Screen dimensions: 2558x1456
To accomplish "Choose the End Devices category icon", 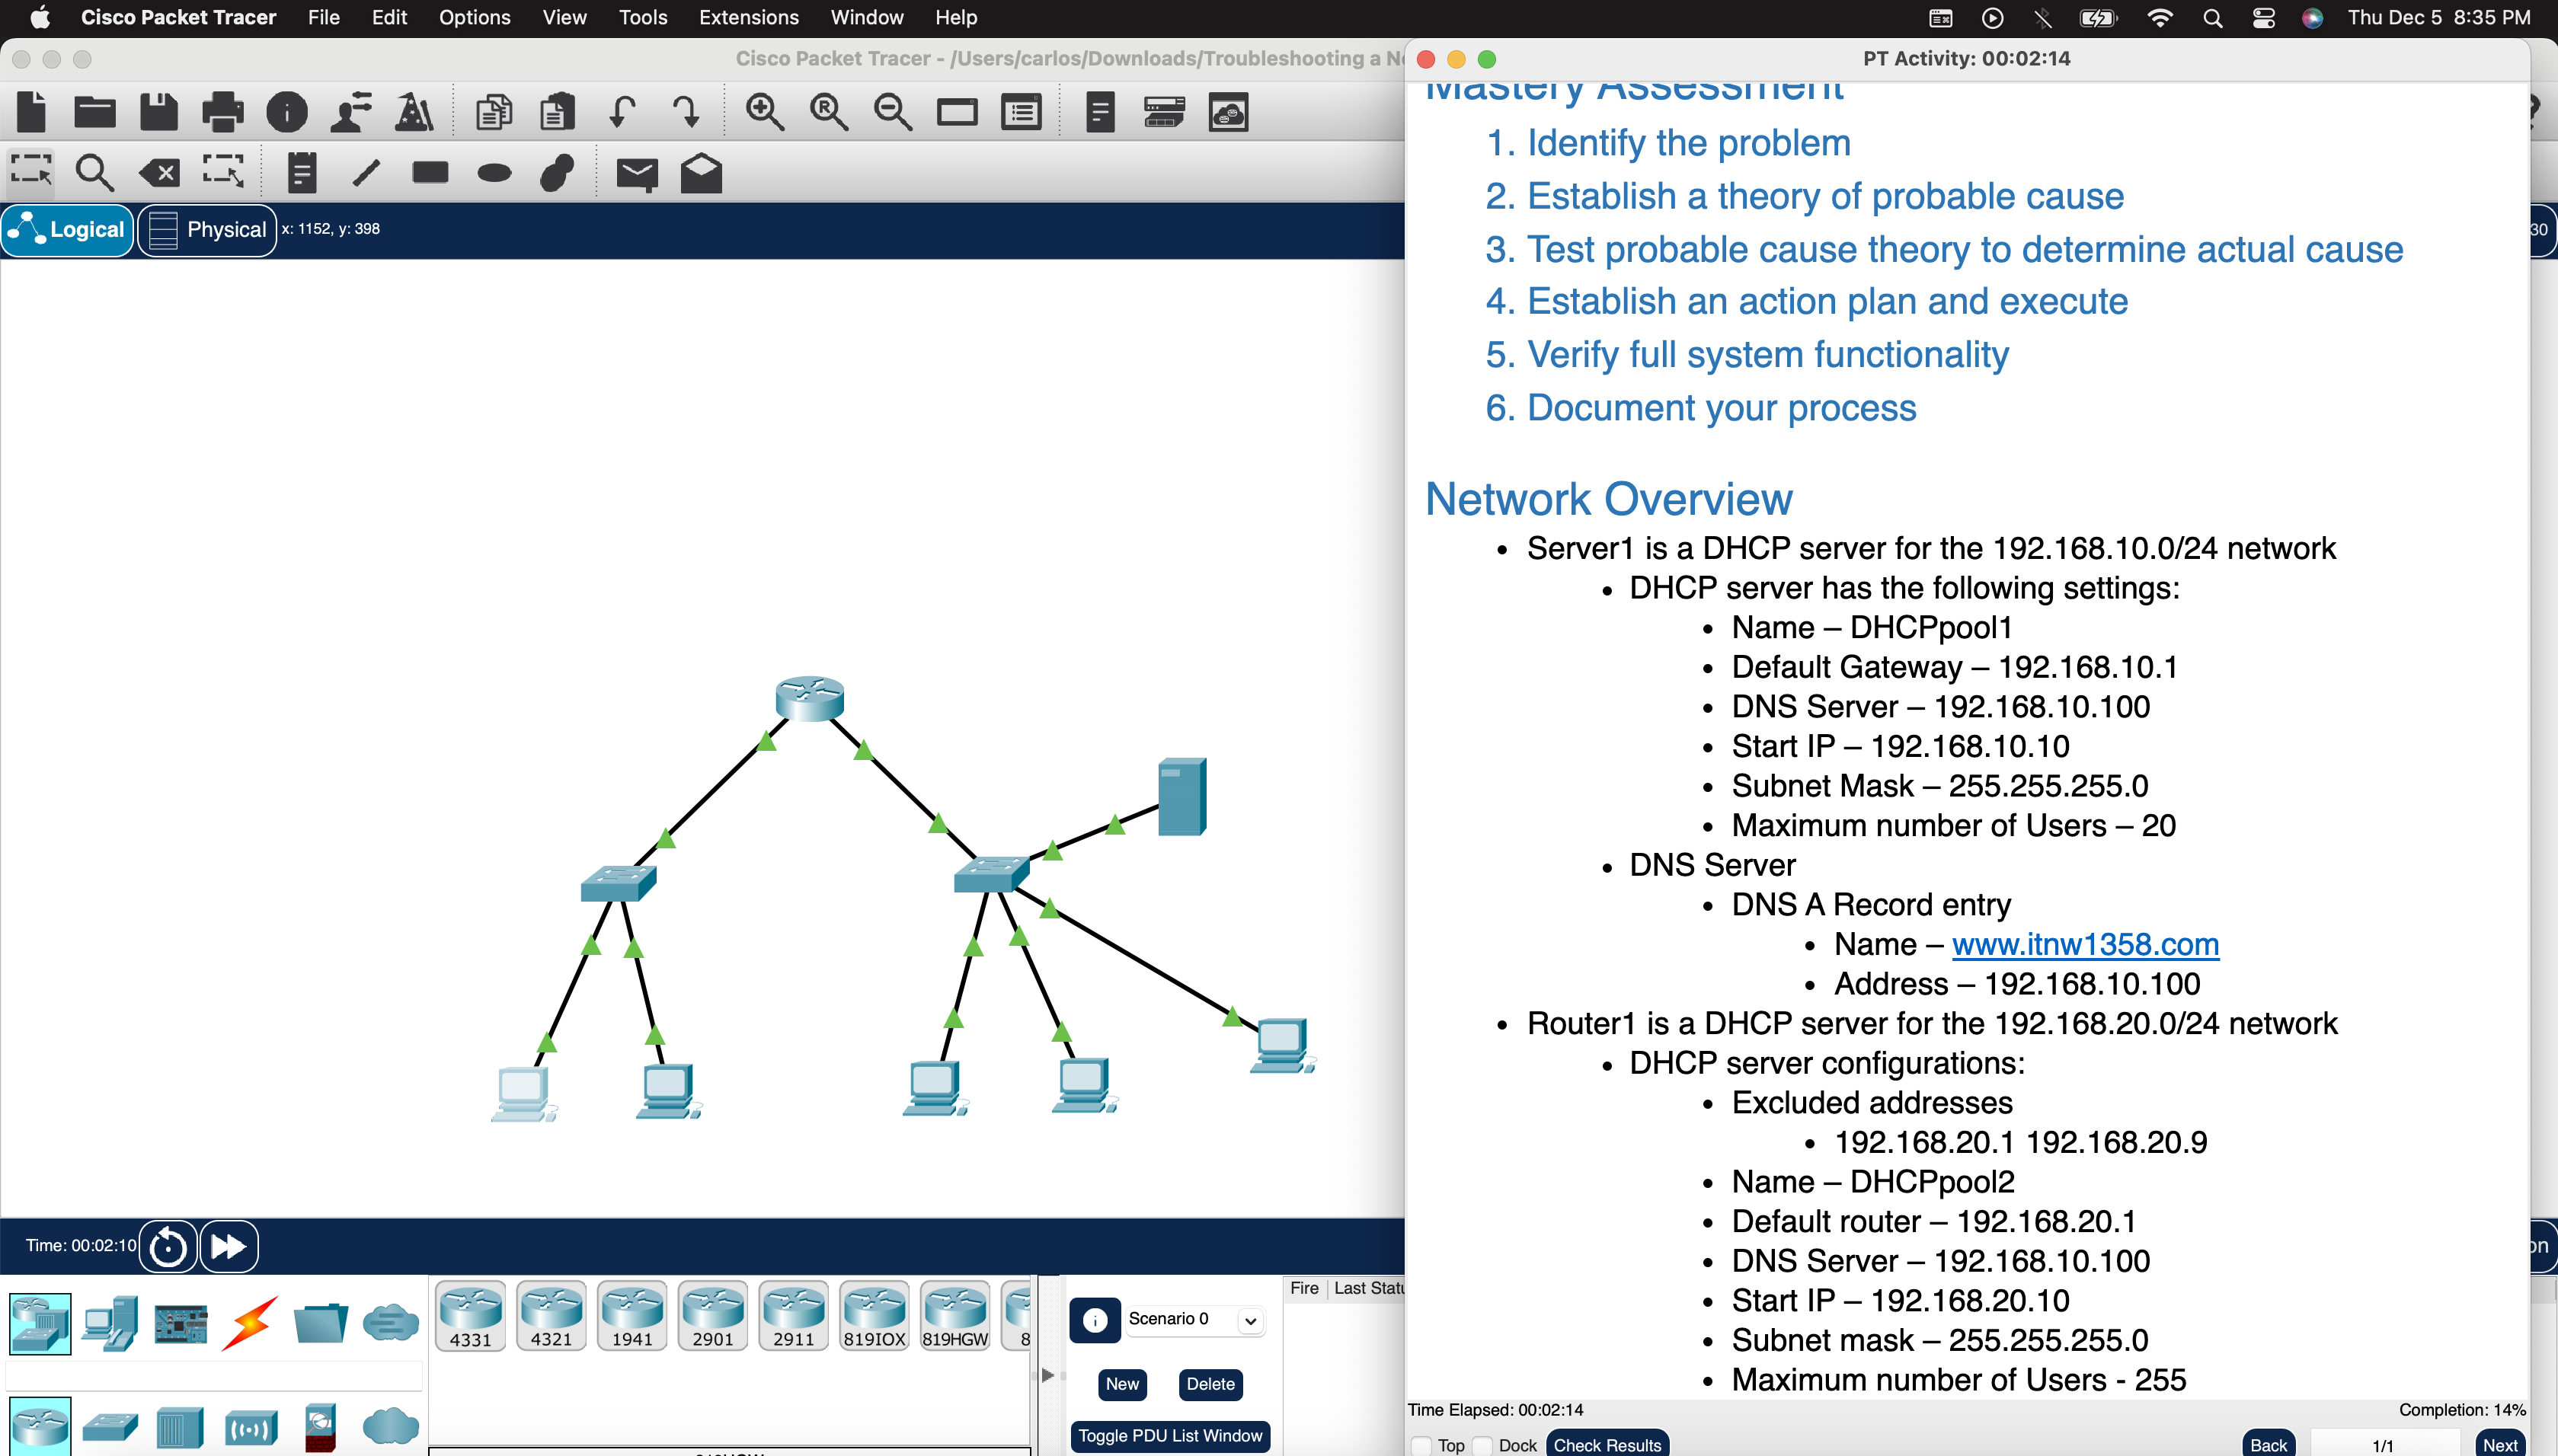I will pyautogui.click(x=110, y=1322).
